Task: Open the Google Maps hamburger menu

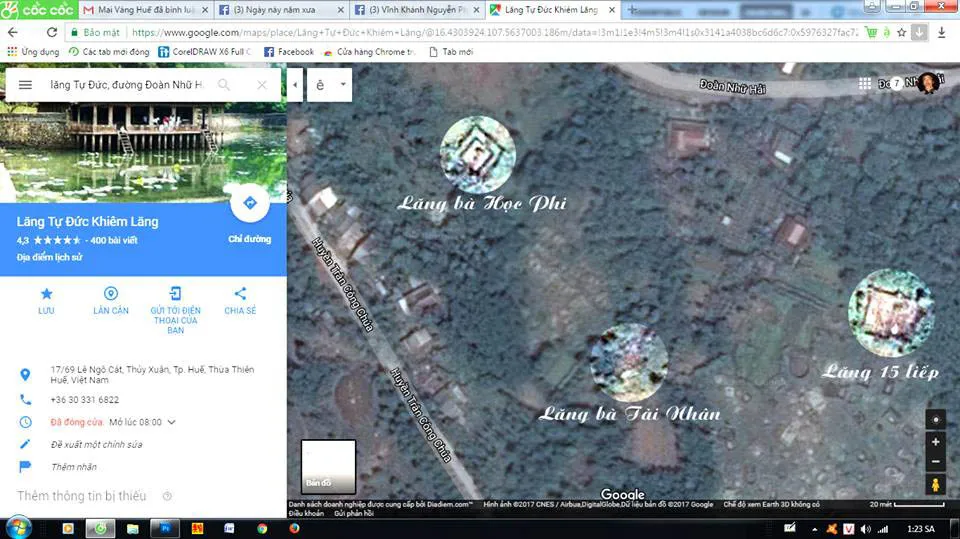Action: tap(25, 85)
